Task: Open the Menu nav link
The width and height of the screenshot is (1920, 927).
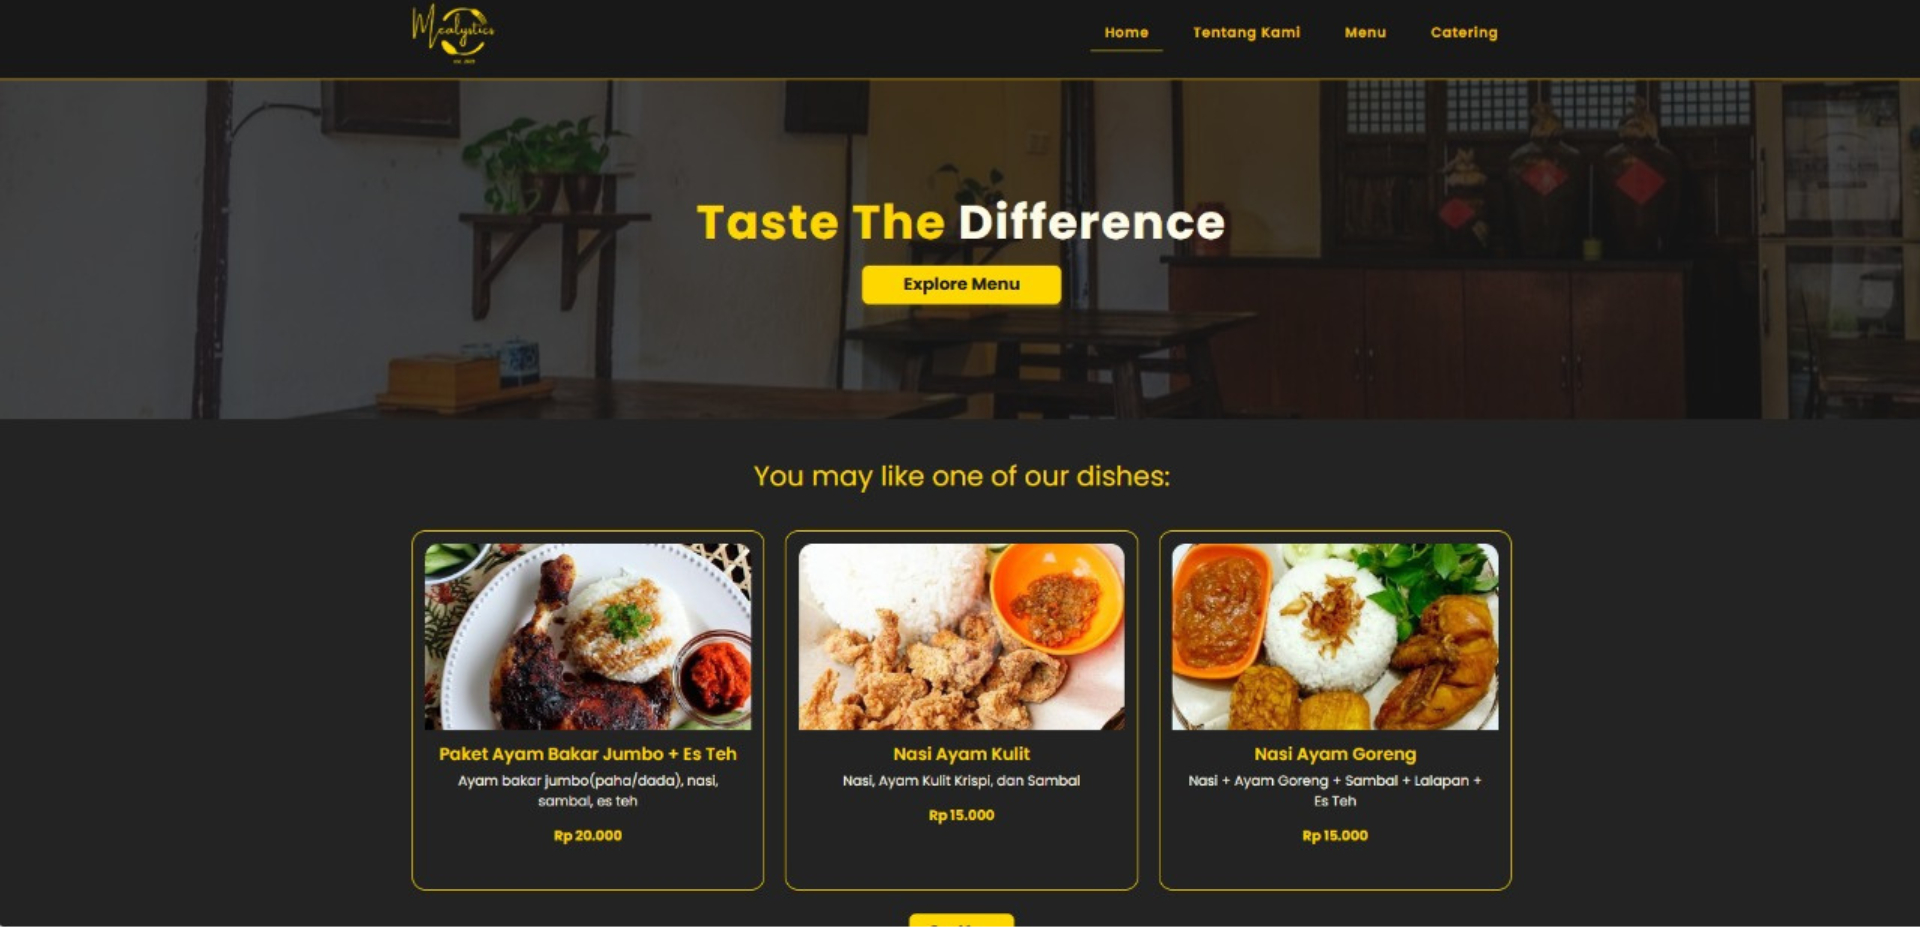Action: (1365, 32)
